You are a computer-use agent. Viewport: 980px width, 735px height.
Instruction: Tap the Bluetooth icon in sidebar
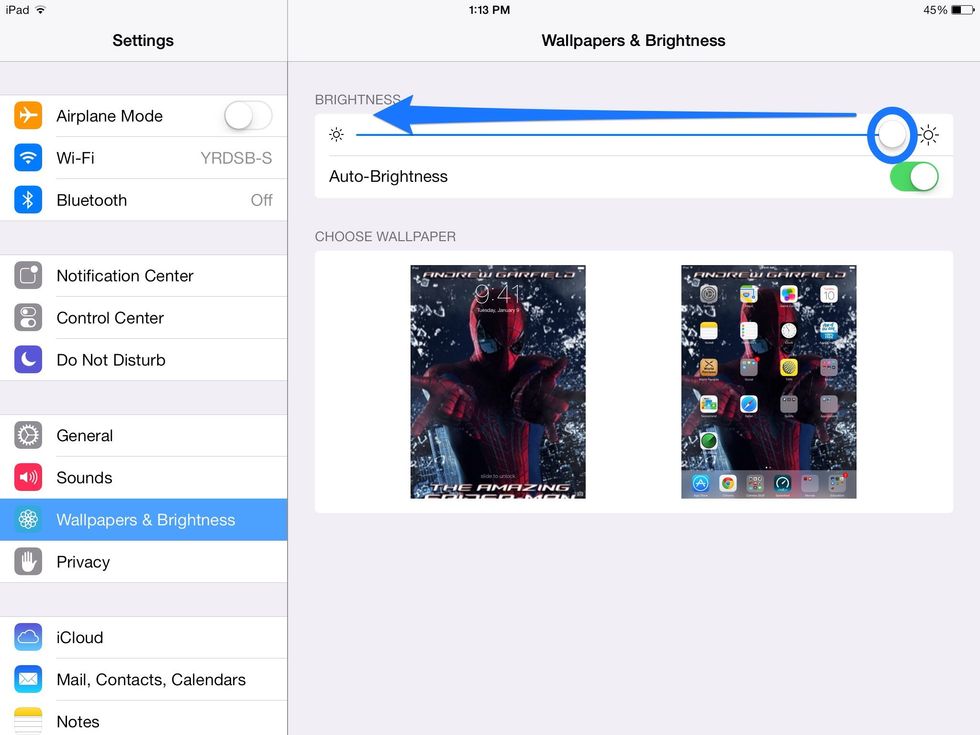(28, 200)
